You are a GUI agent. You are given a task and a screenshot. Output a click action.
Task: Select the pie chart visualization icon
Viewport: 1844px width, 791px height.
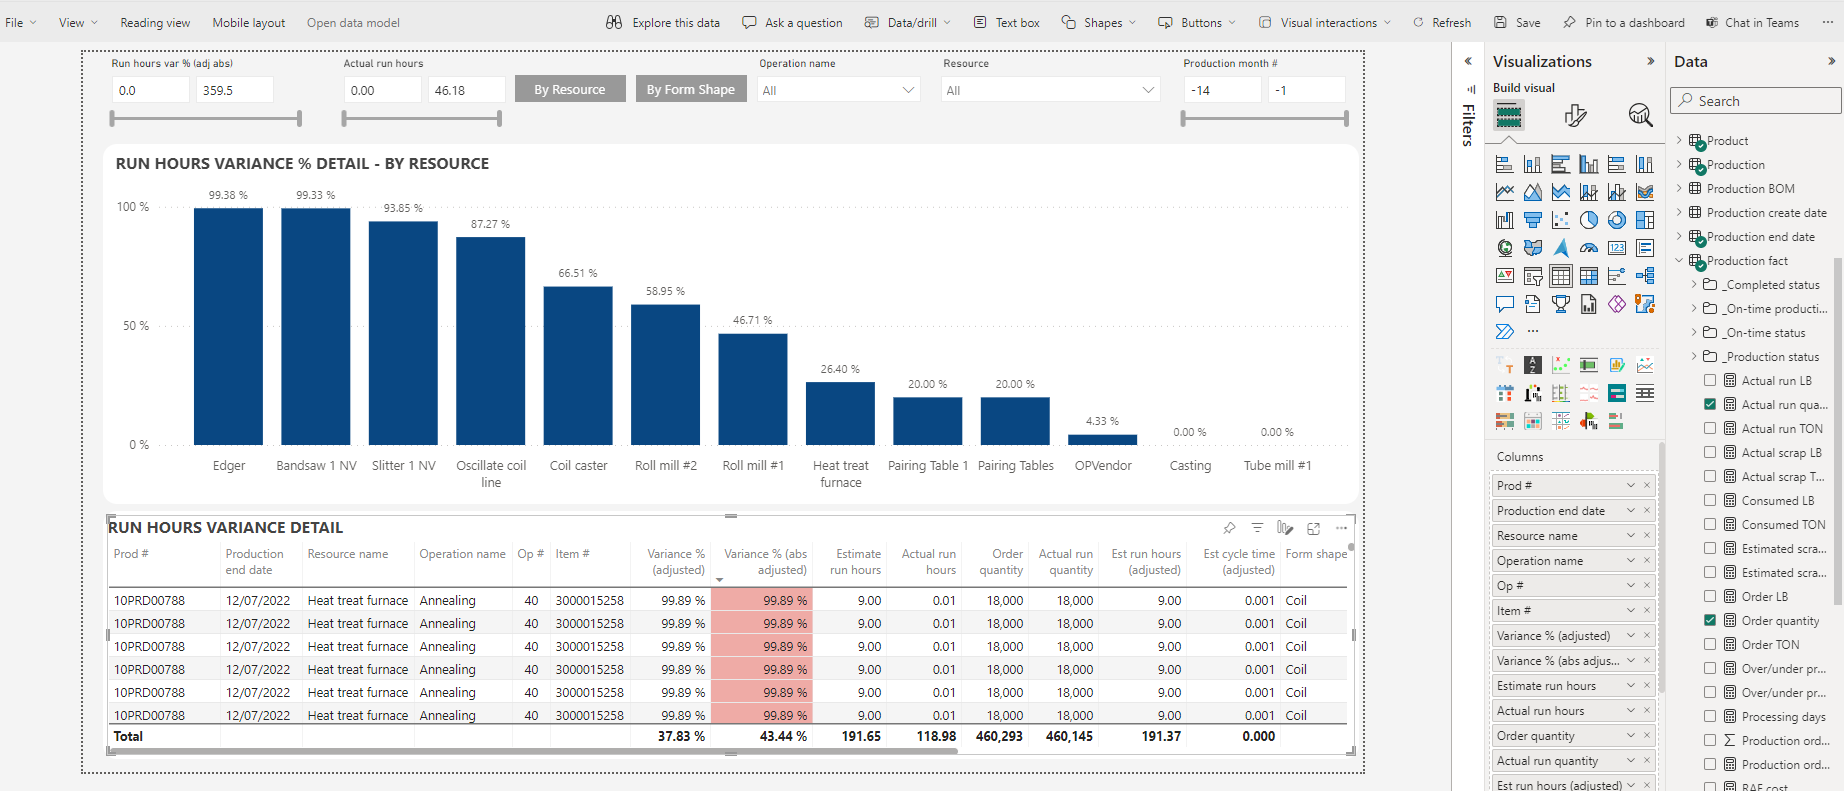[1588, 220]
